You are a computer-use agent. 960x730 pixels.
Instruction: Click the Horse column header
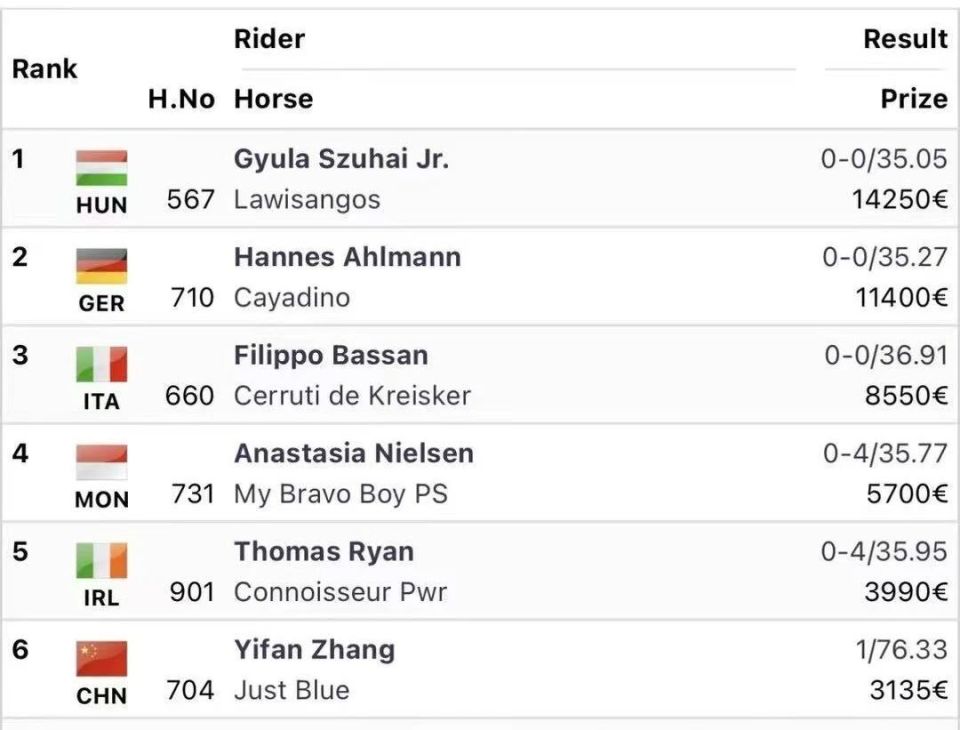pyautogui.click(x=273, y=99)
